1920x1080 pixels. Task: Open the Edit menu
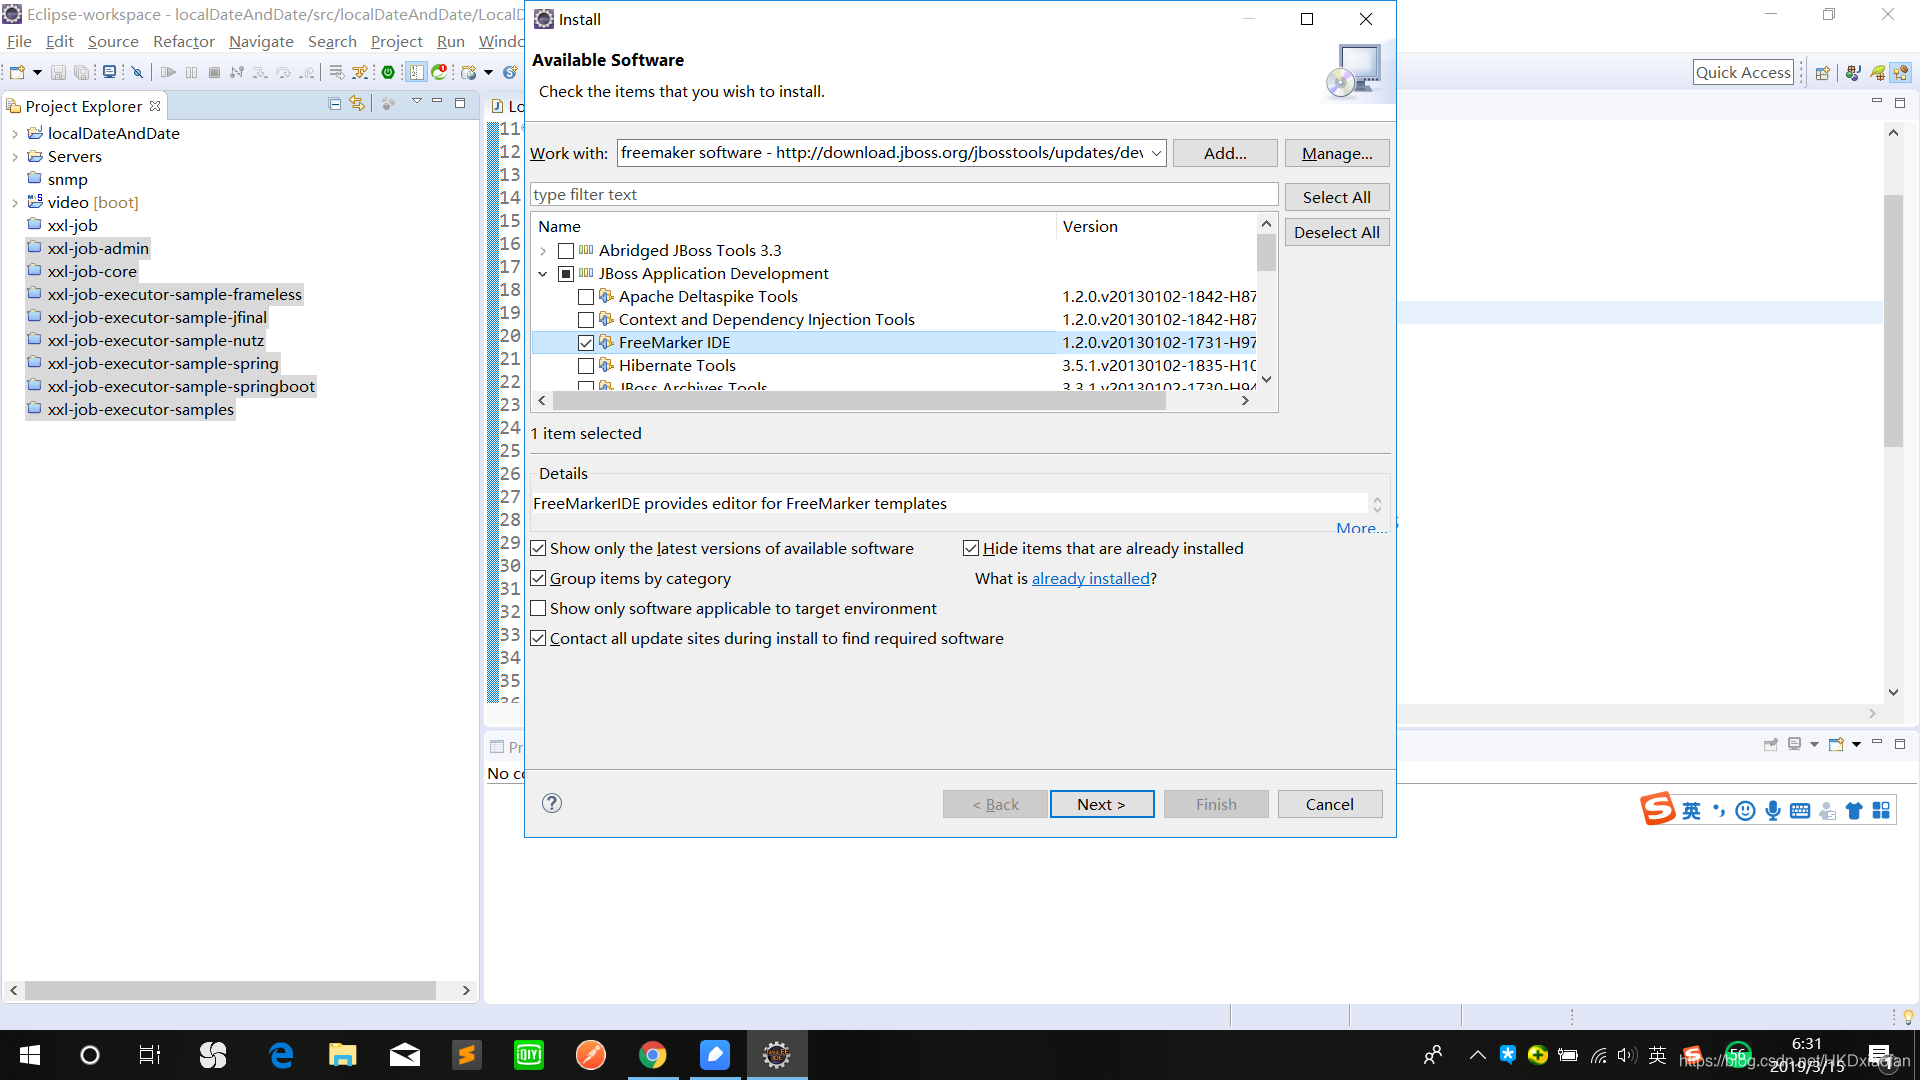(59, 41)
